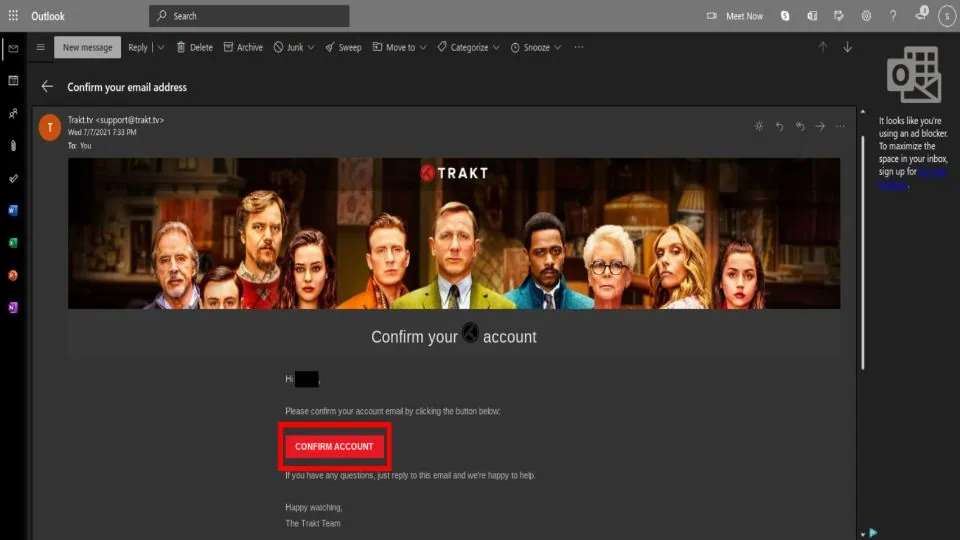Screen dimensions: 960x540
Task: Open the Files attachment icon in left rail
Action: (13, 146)
